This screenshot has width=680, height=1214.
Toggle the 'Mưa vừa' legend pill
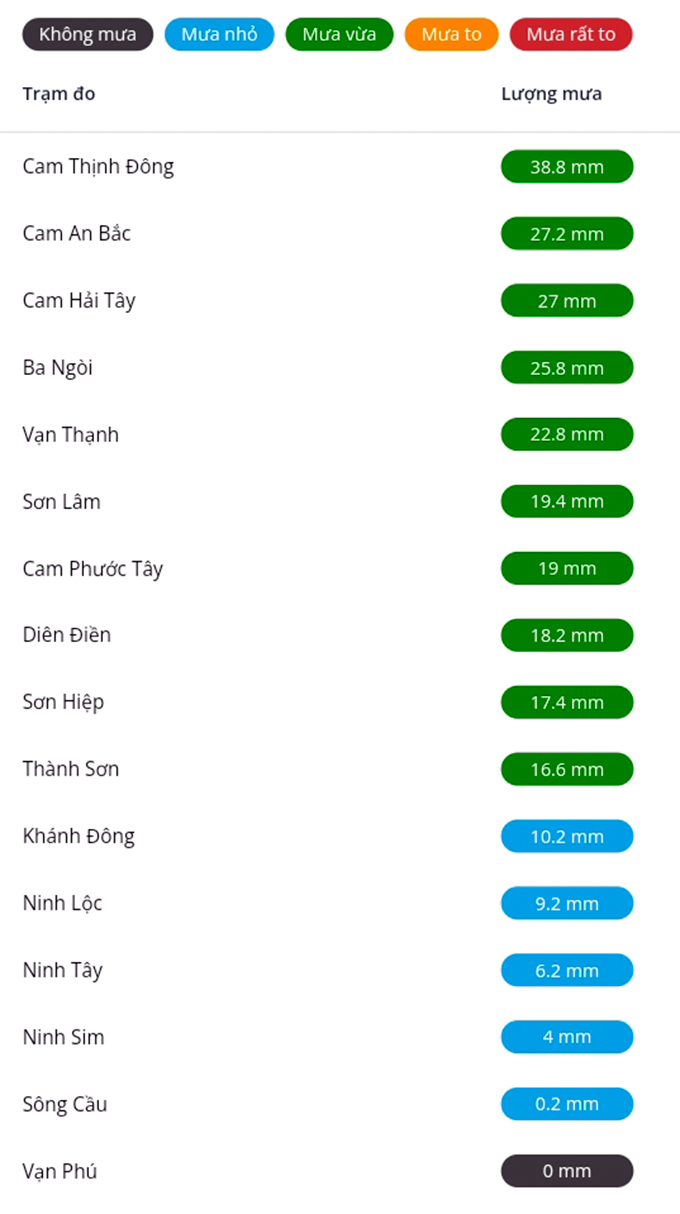click(x=339, y=34)
